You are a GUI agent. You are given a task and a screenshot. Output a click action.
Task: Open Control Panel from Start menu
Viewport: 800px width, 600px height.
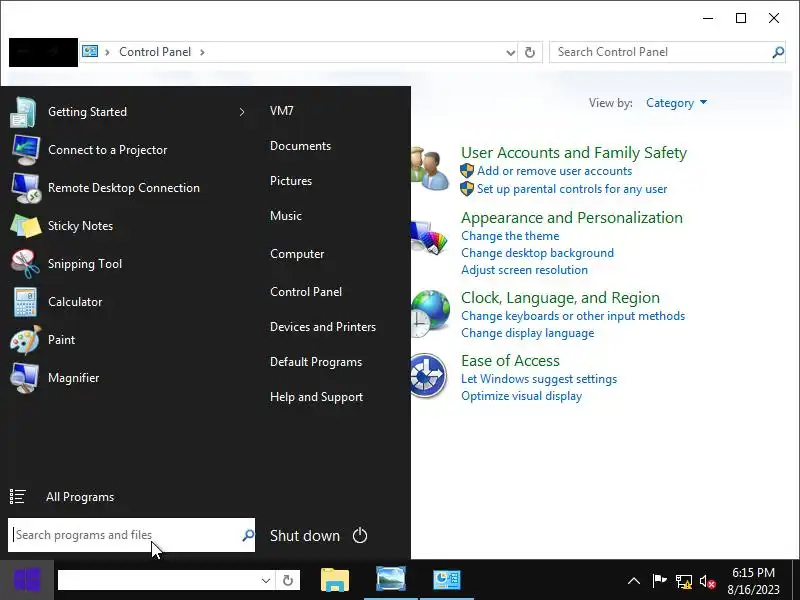[x=306, y=292]
